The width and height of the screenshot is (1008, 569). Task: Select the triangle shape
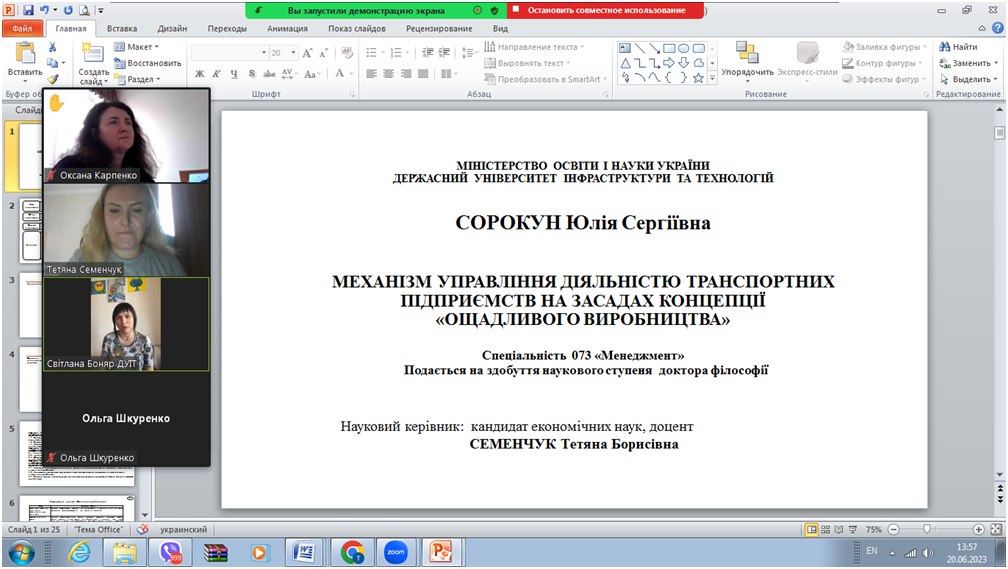pos(625,63)
